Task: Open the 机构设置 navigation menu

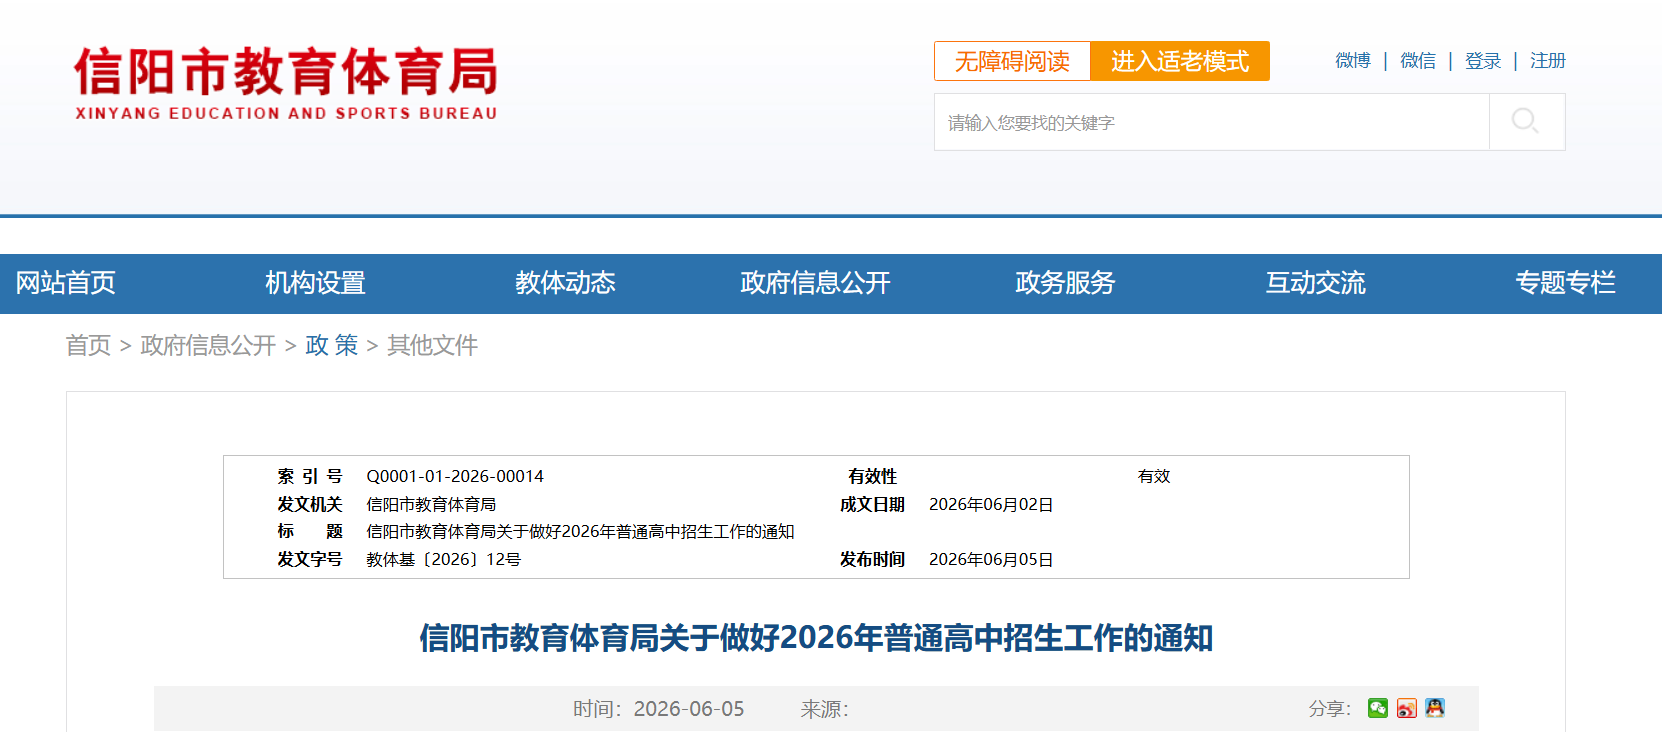Action: 315,283
